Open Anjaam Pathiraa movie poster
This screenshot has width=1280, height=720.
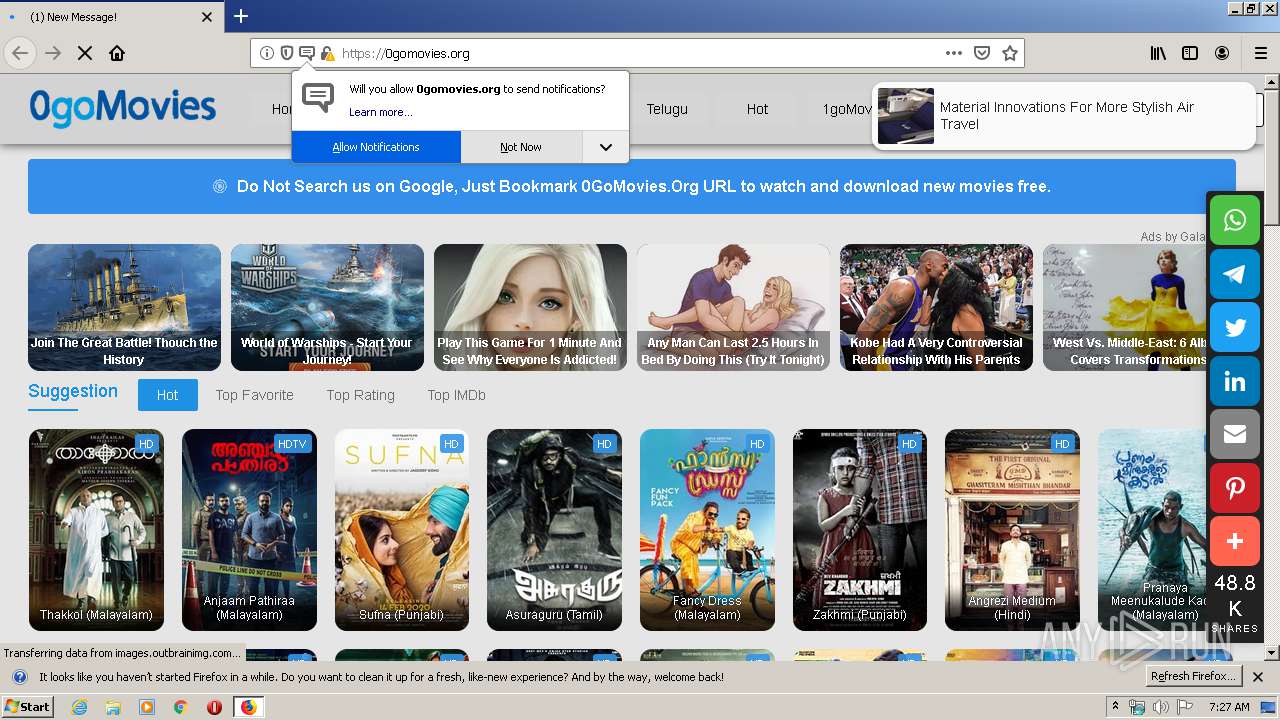point(249,530)
